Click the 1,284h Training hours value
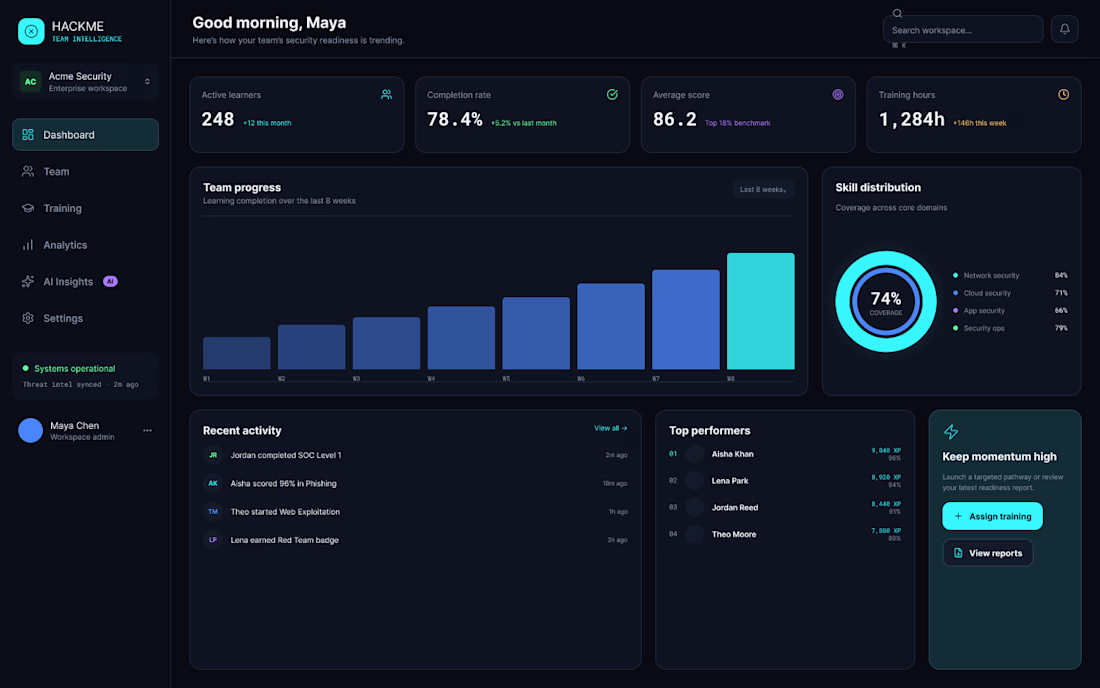Viewport: 1100px width, 688px height. (911, 120)
